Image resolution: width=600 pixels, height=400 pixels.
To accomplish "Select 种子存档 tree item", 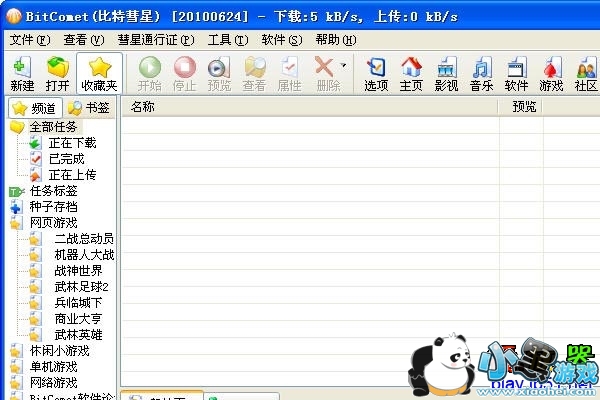I will point(54,207).
